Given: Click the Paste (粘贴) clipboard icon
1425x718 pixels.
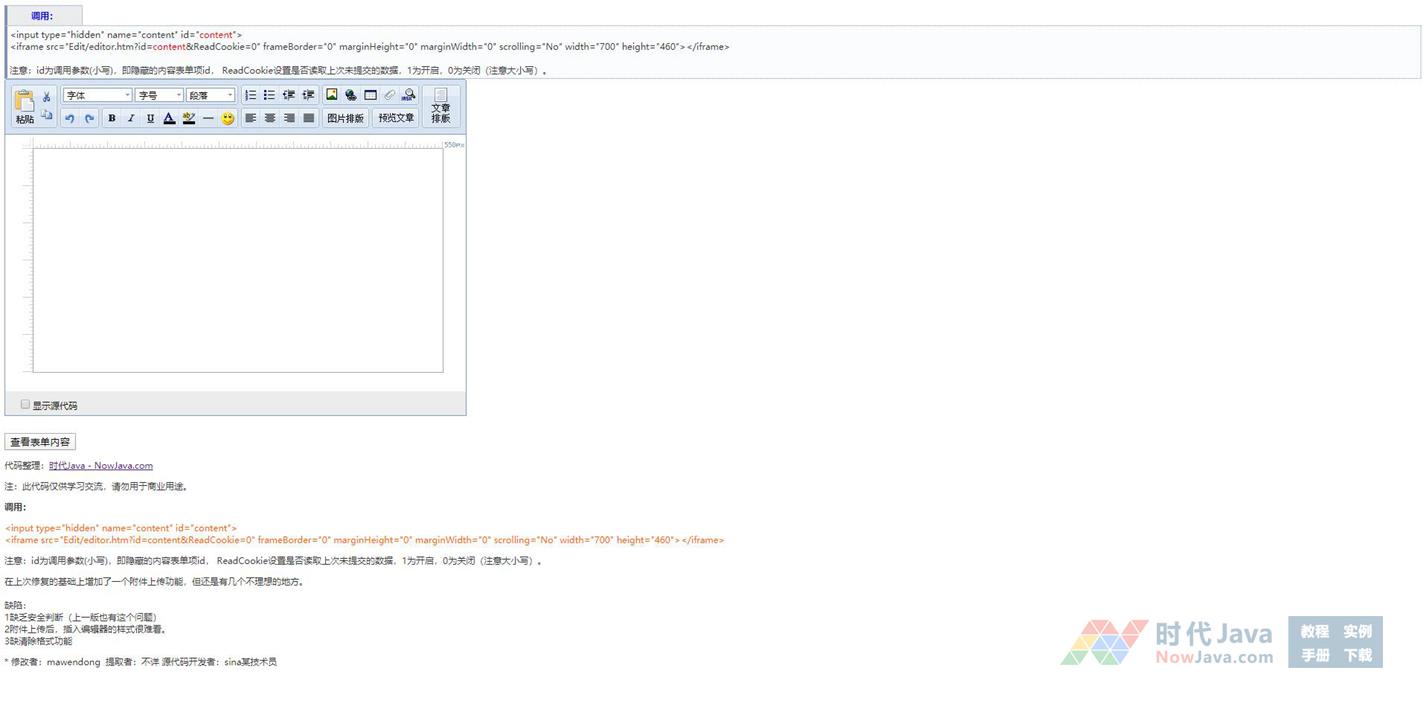Looking at the screenshot, I should click(24, 106).
